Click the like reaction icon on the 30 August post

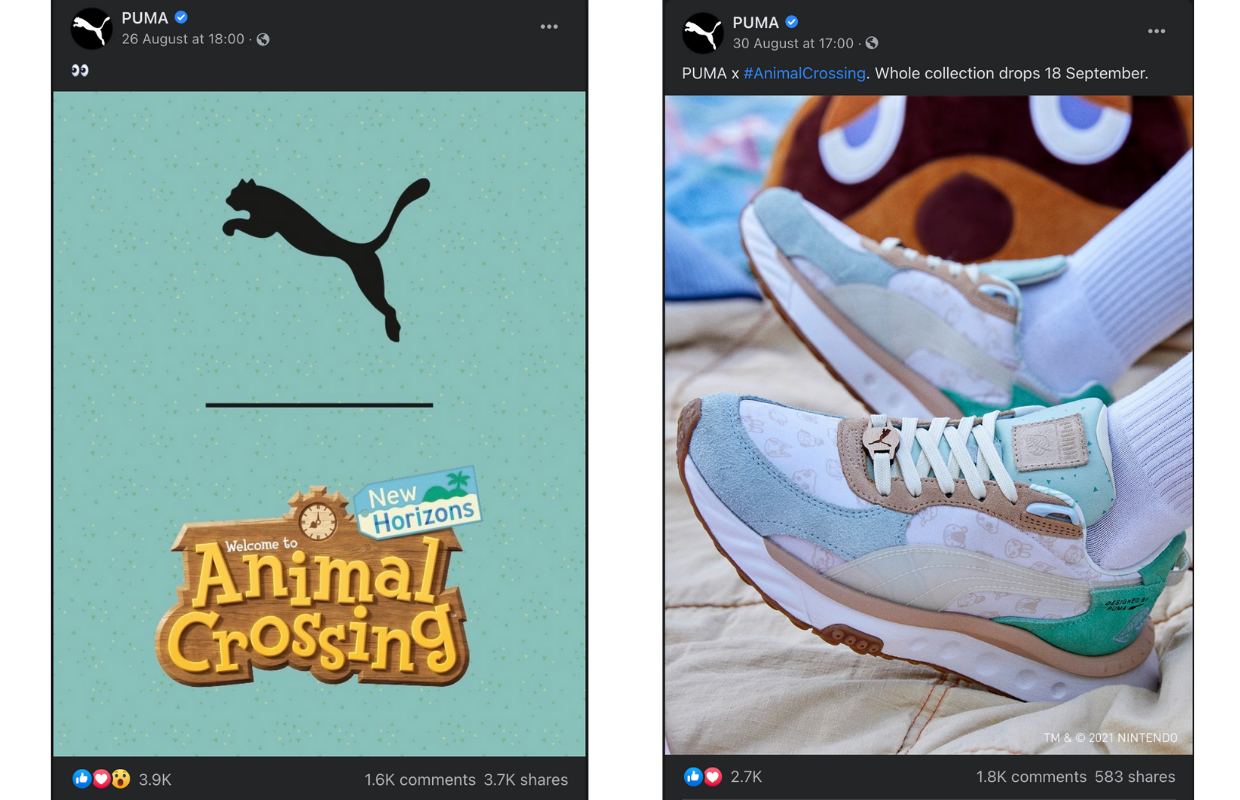click(x=693, y=776)
